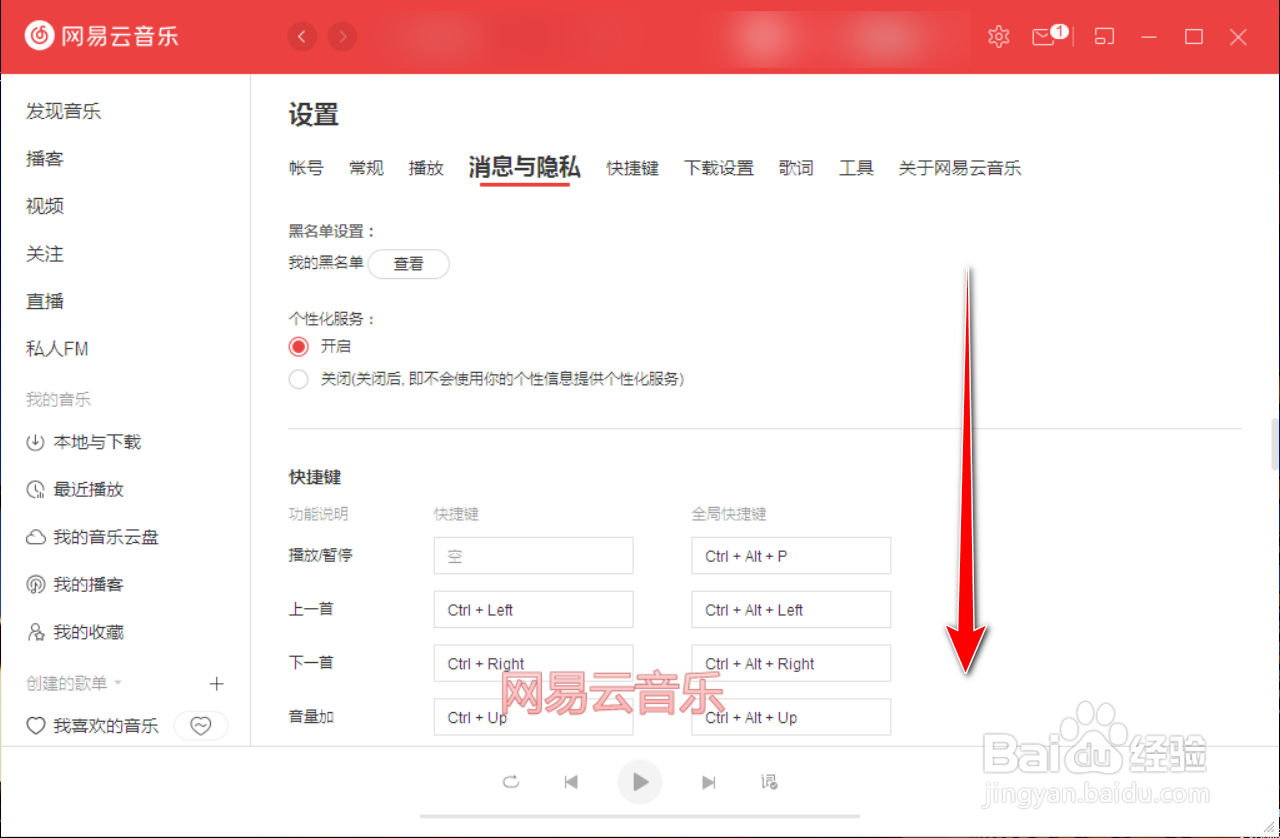Image resolution: width=1280 pixels, height=838 pixels.
Task: Open the 播放 settings tab
Action: 426,168
